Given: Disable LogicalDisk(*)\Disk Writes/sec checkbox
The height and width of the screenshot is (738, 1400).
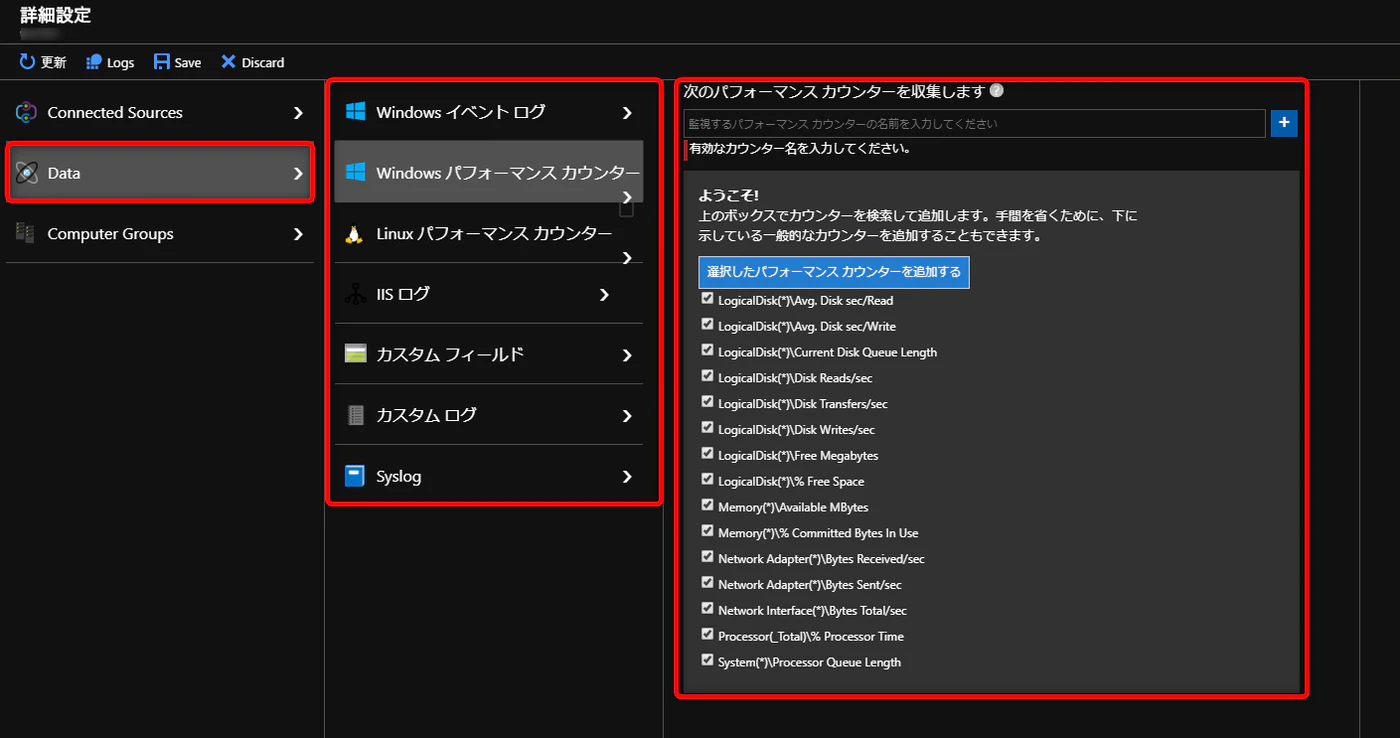Looking at the screenshot, I should click(708, 428).
